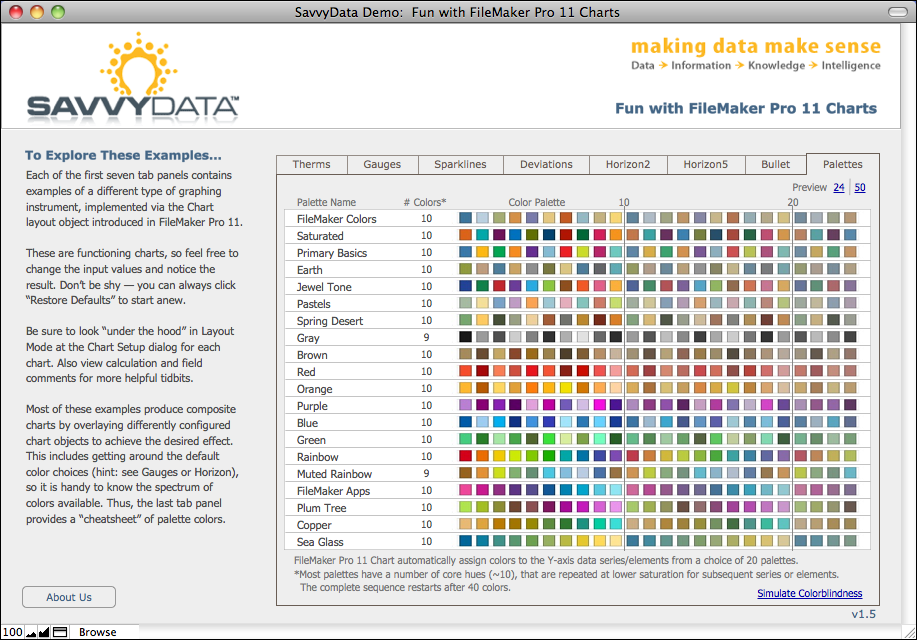Image resolution: width=917 pixels, height=640 pixels.
Task: Click the Spring Desert palette name
Action: (330, 321)
